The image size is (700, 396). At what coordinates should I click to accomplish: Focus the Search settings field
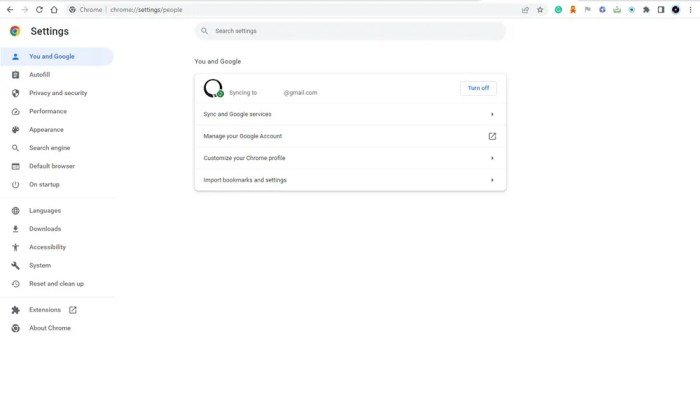[x=350, y=31]
